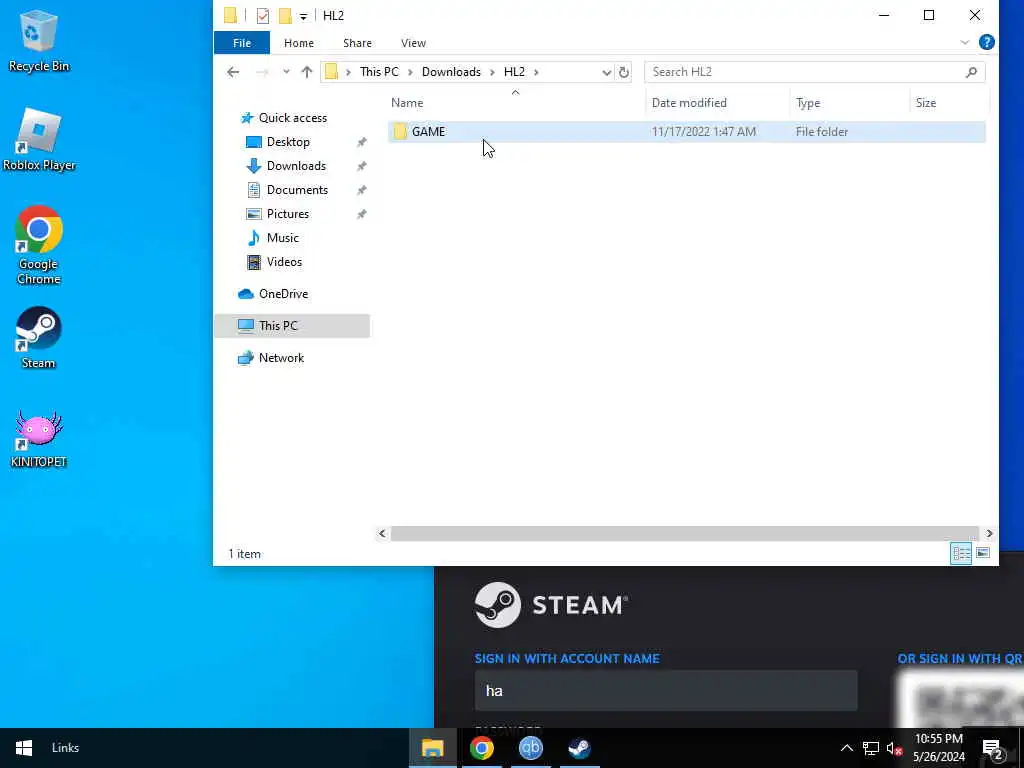Switch to the View ribbon tab
Viewport: 1024px width, 768px height.
(x=413, y=43)
